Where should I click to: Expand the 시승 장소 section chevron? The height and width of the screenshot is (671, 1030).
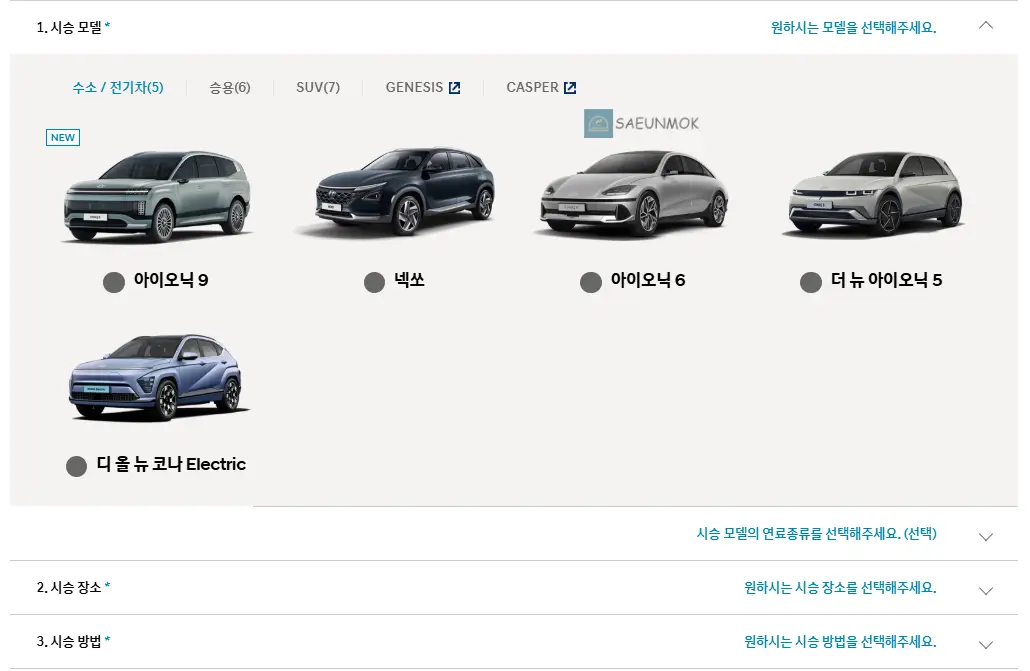(985, 590)
